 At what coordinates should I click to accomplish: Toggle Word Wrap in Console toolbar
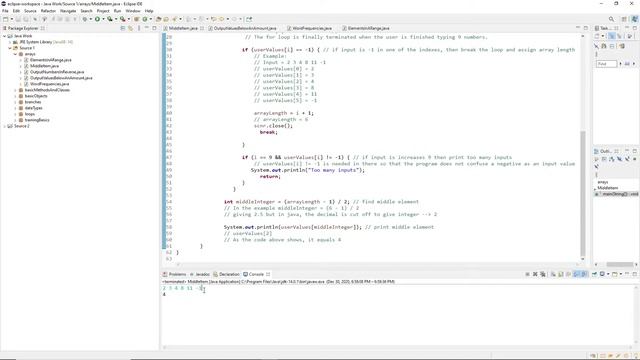568,274
